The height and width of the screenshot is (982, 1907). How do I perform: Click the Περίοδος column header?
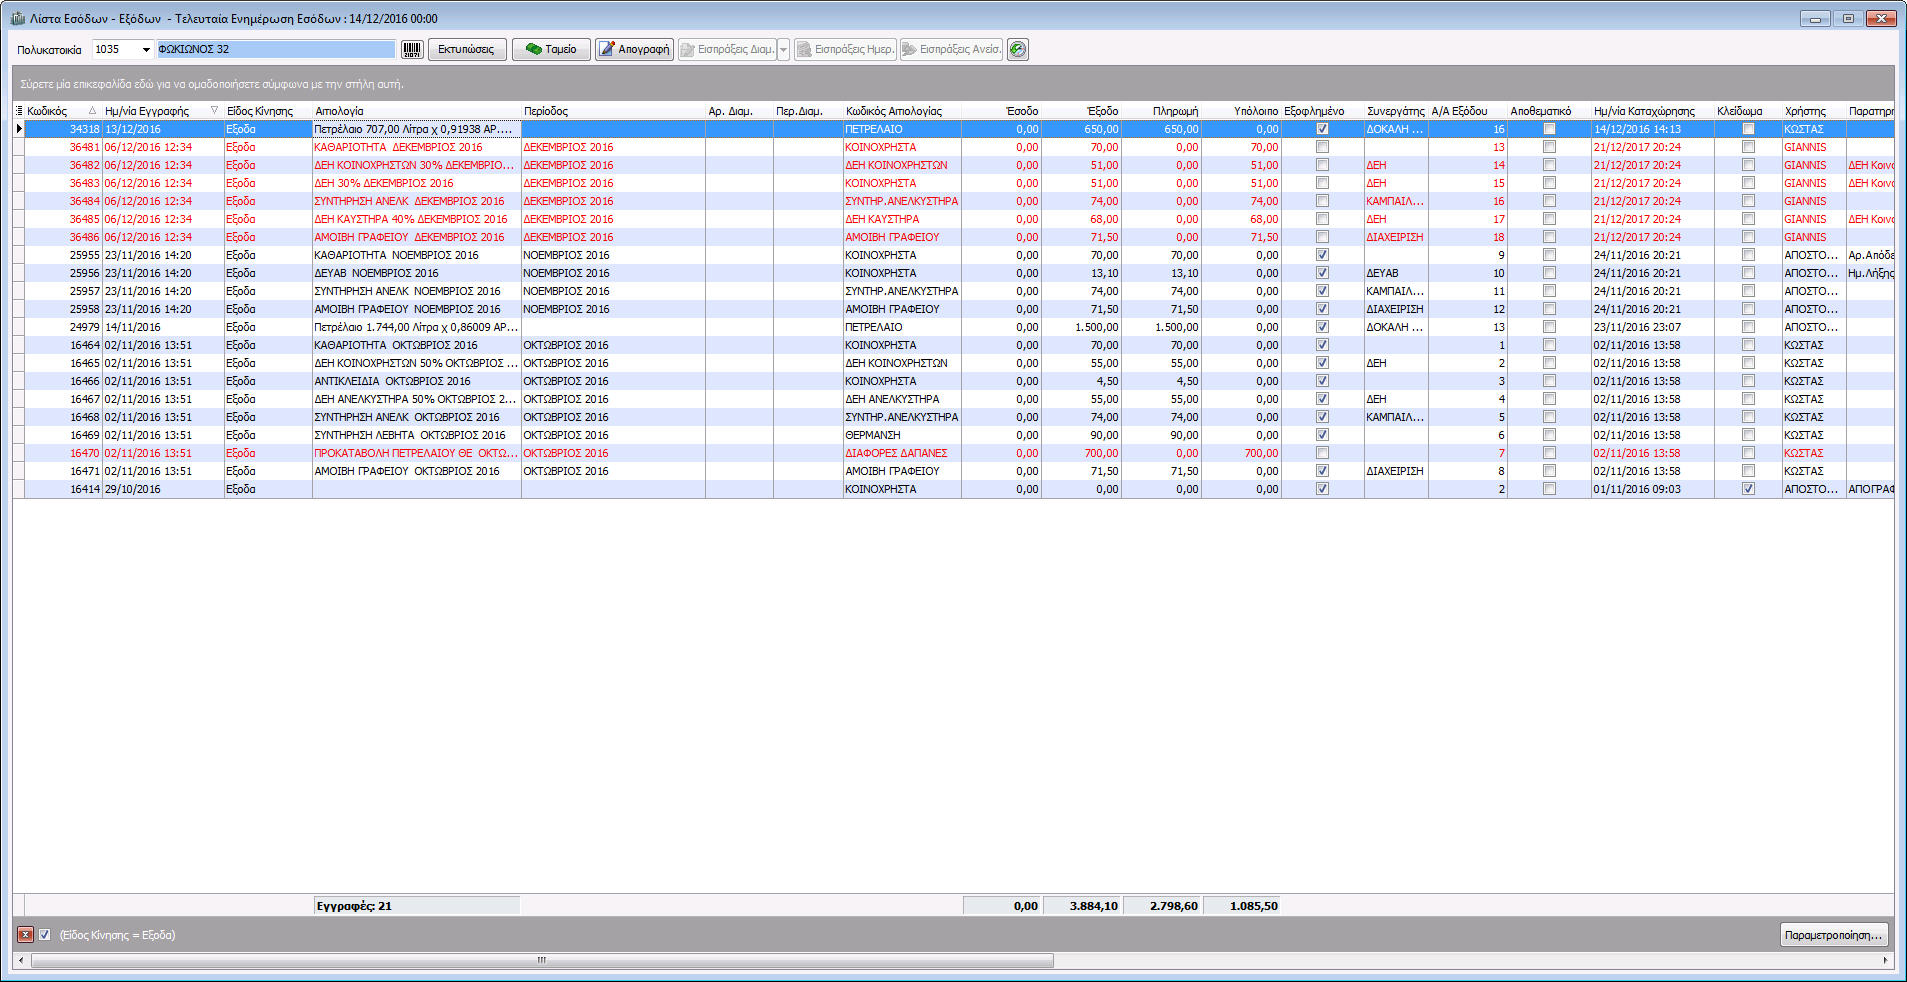point(613,111)
